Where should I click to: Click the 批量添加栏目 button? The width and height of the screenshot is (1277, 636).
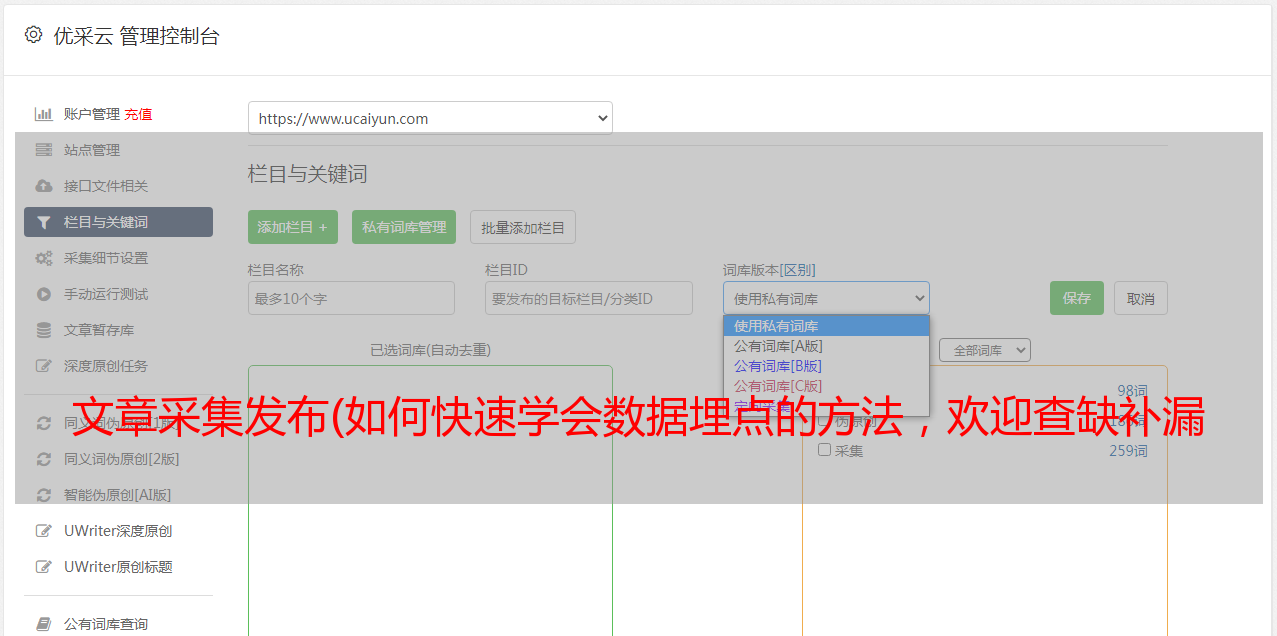click(x=523, y=227)
